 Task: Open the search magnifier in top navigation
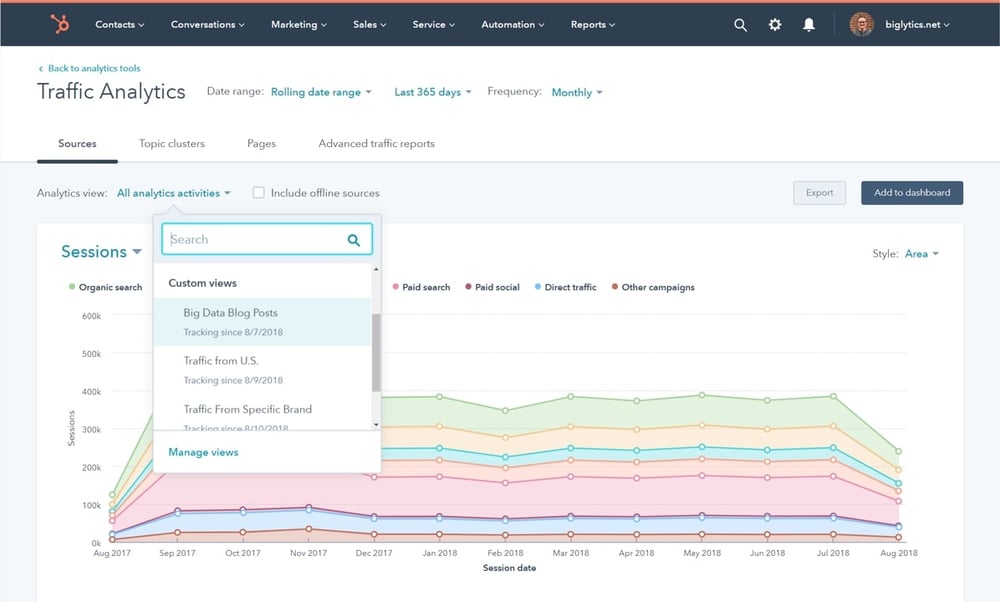coord(740,24)
